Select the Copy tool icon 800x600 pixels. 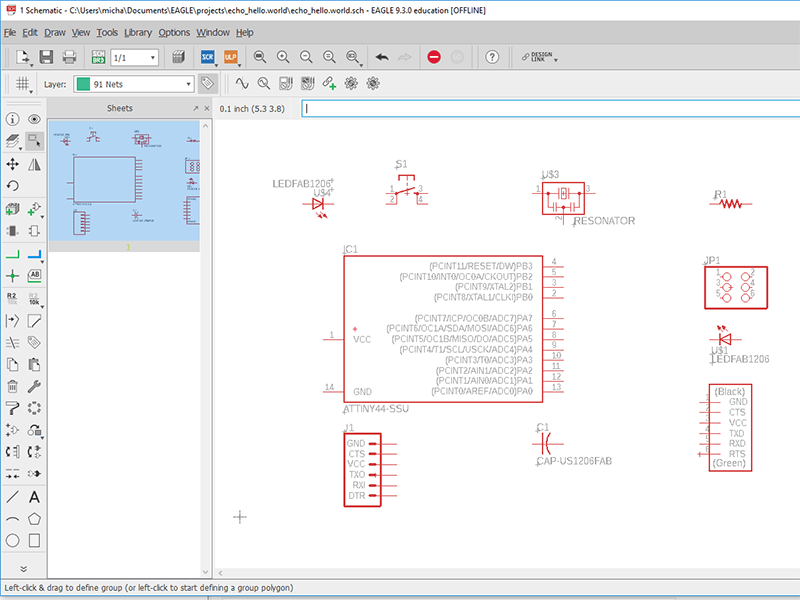[x=13, y=364]
